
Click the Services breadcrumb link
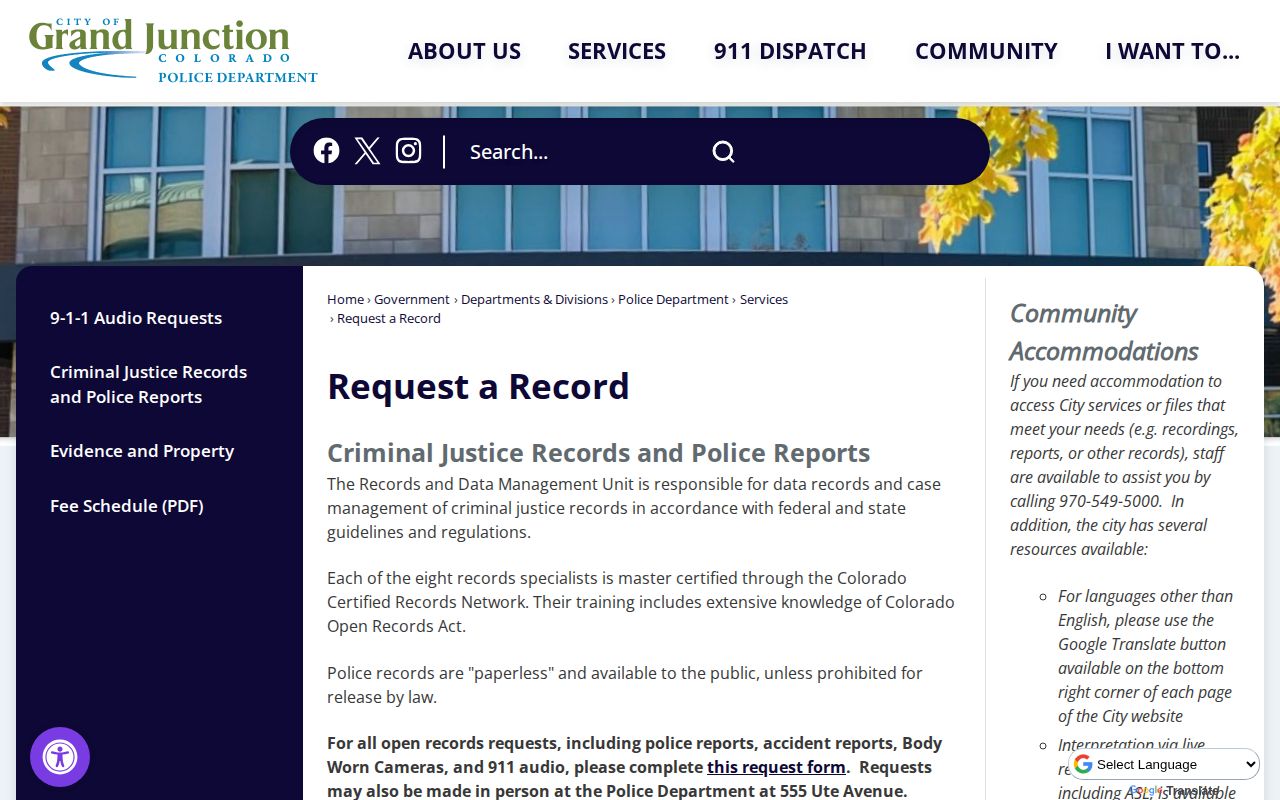click(x=764, y=299)
